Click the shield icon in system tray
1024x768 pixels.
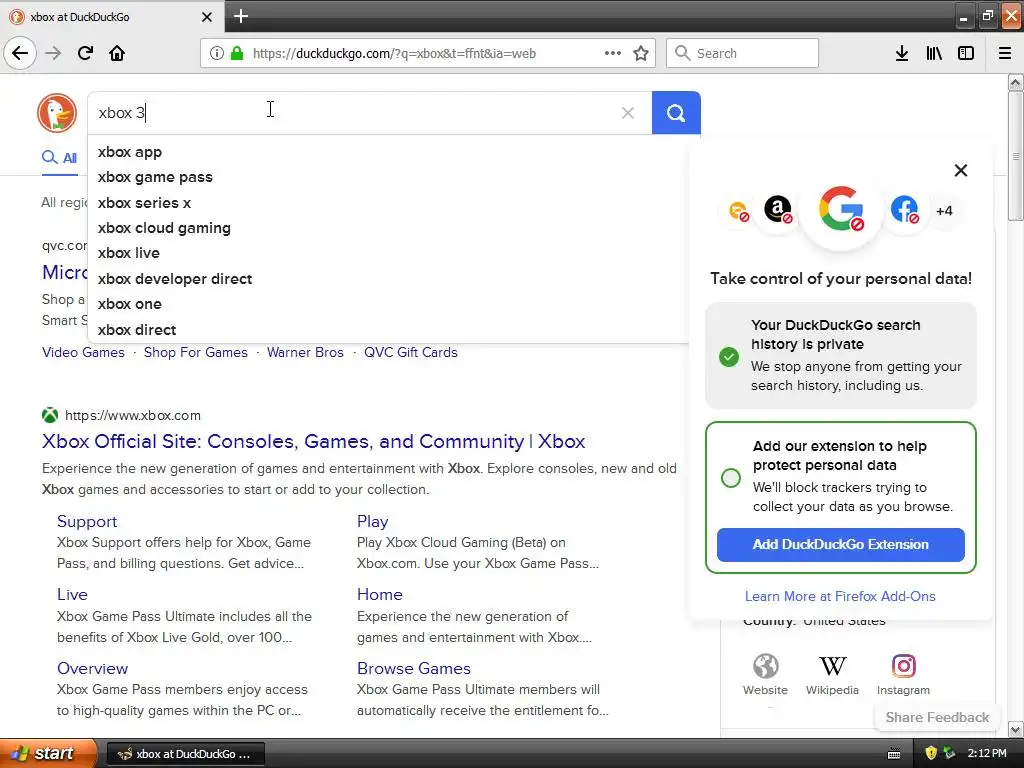pos(931,753)
